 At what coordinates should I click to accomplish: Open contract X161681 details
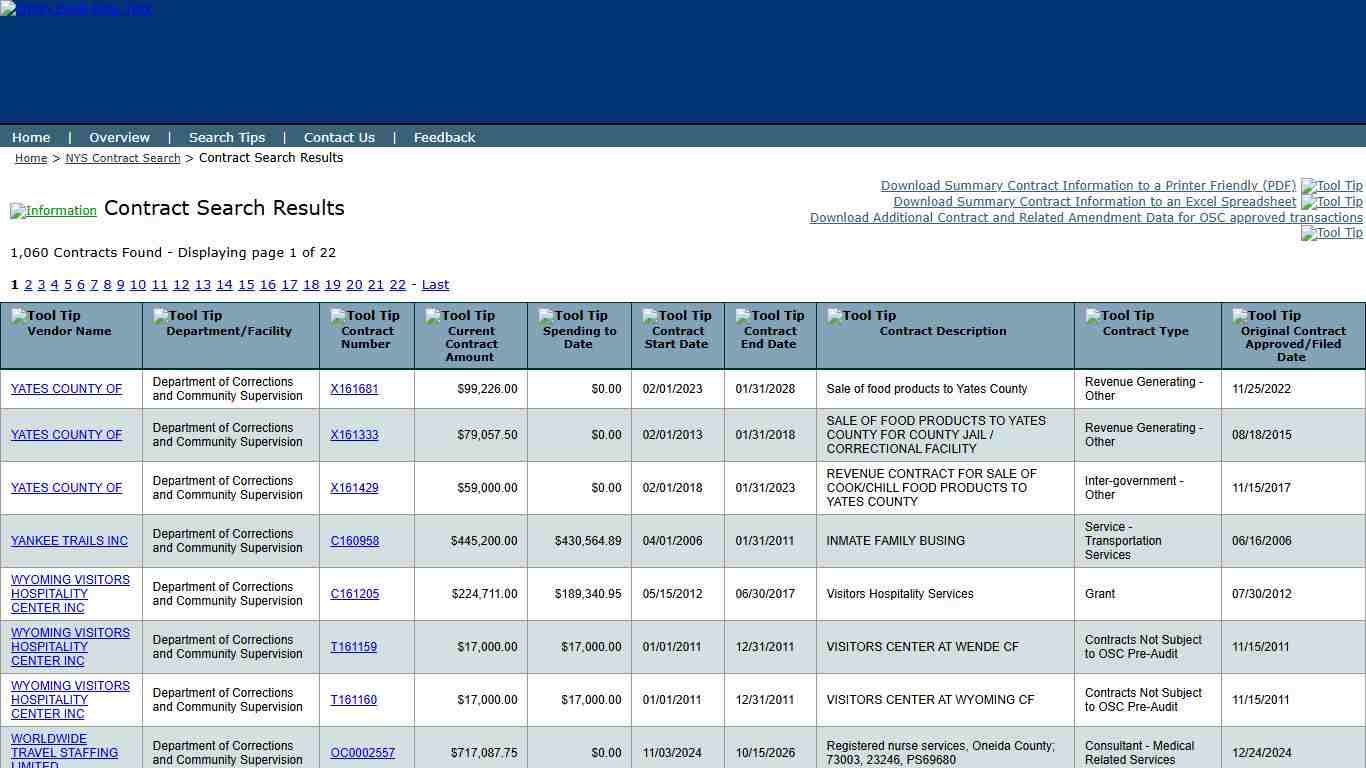point(355,389)
